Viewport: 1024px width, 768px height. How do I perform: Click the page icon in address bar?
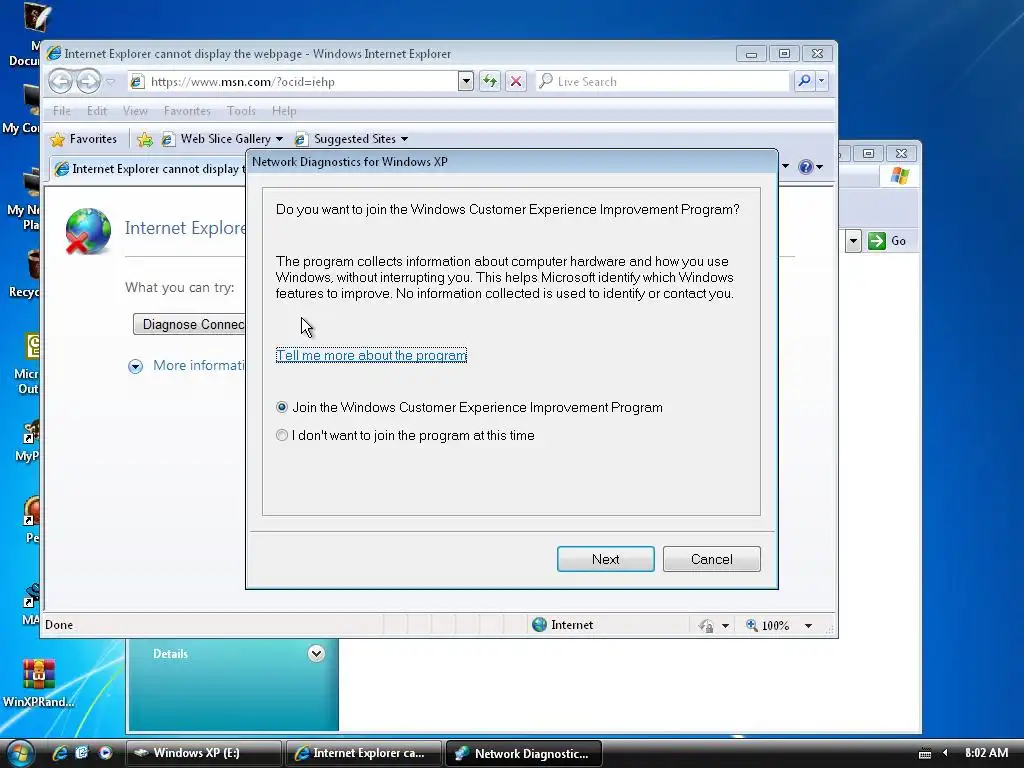coord(137,82)
